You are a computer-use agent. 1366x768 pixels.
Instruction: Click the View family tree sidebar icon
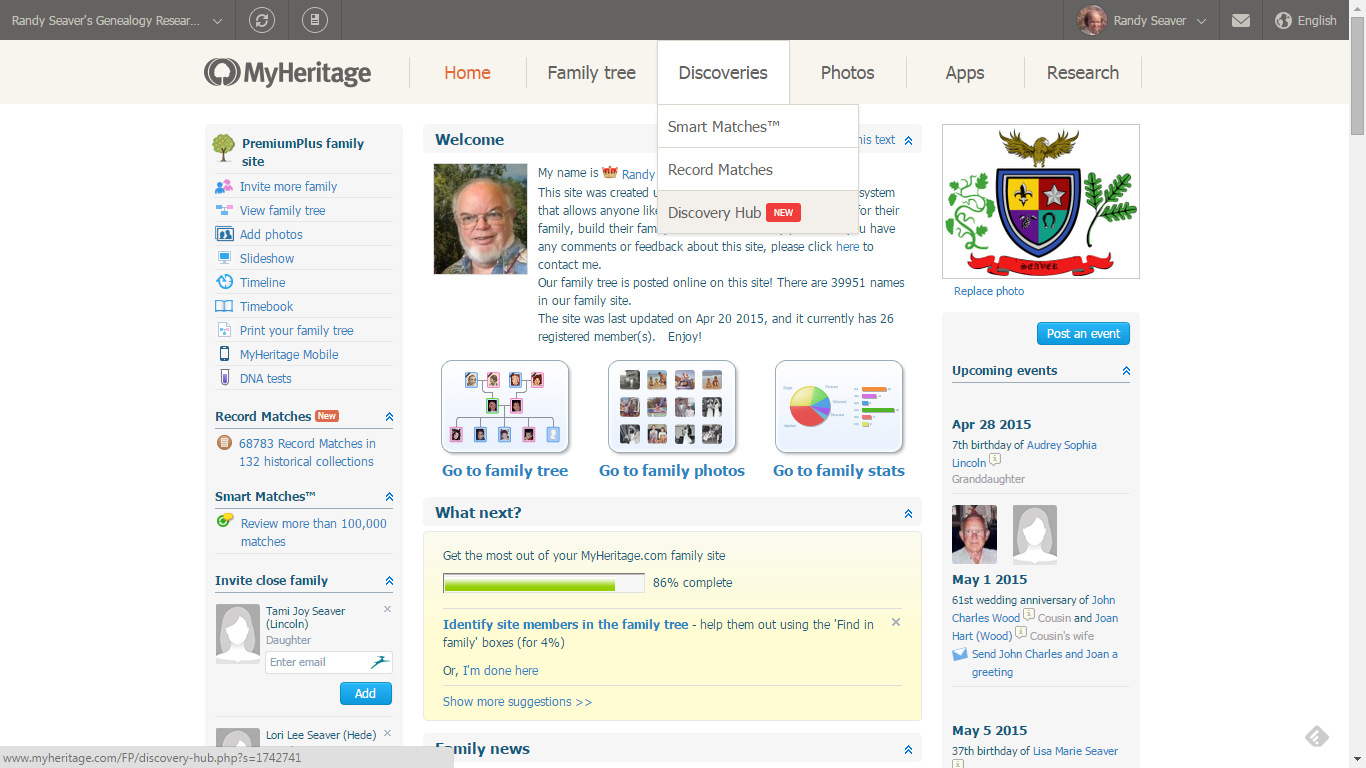pyautogui.click(x=224, y=211)
